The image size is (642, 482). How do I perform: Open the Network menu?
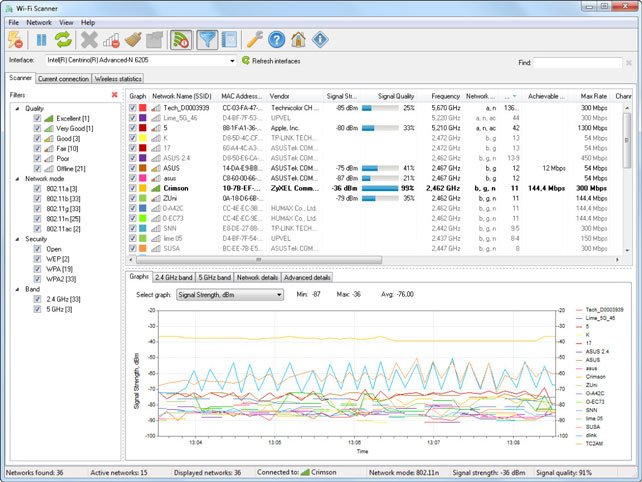pyautogui.click(x=39, y=23)
